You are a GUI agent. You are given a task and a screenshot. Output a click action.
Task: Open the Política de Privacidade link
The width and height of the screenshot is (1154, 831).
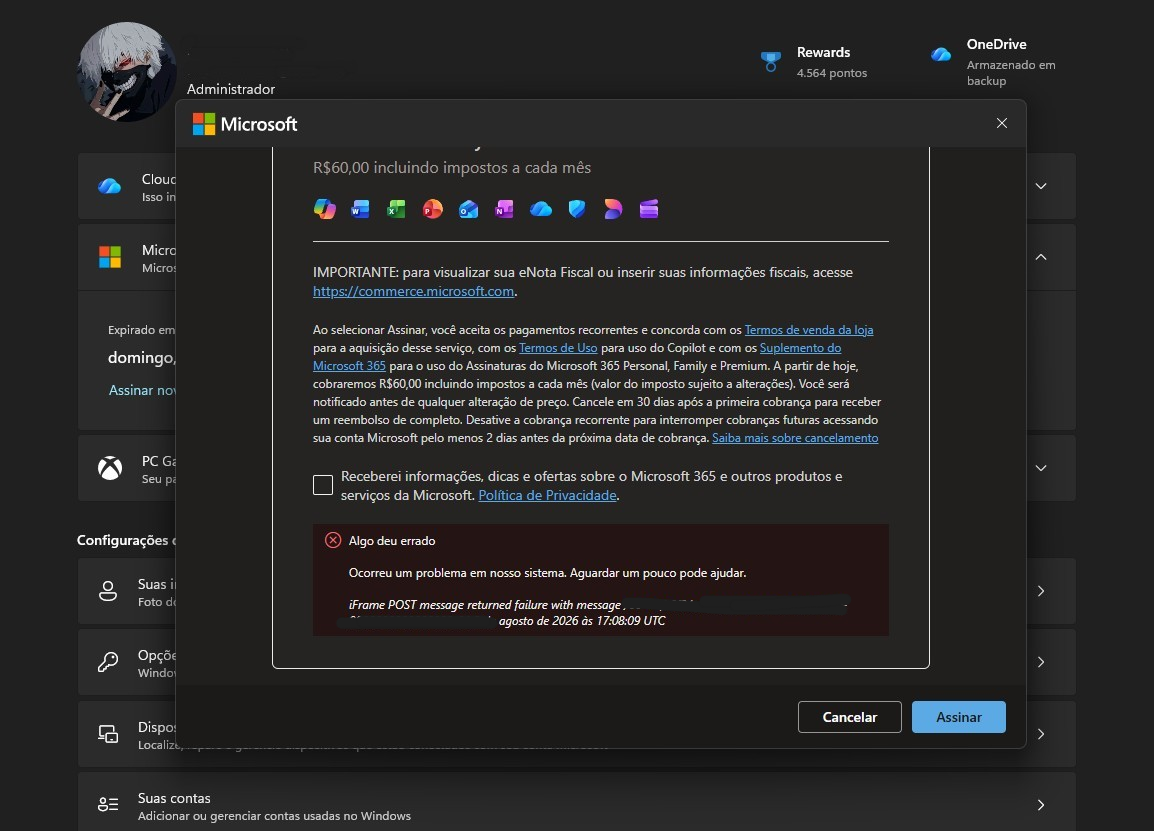click(x=548, y=495)
